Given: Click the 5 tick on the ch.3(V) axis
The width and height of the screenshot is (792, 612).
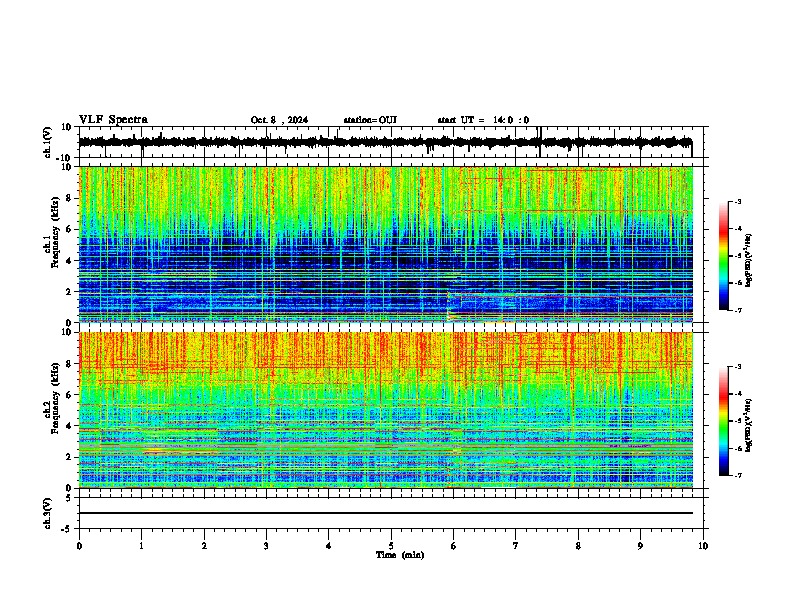Looking at the screenshot, I should coord(69,497).
